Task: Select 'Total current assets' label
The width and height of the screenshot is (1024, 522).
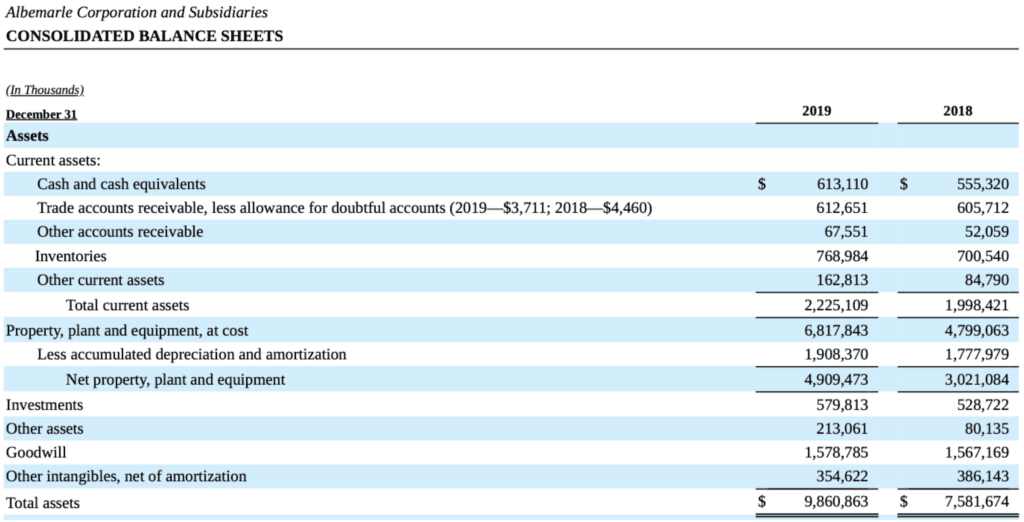Action: point(127,305)
